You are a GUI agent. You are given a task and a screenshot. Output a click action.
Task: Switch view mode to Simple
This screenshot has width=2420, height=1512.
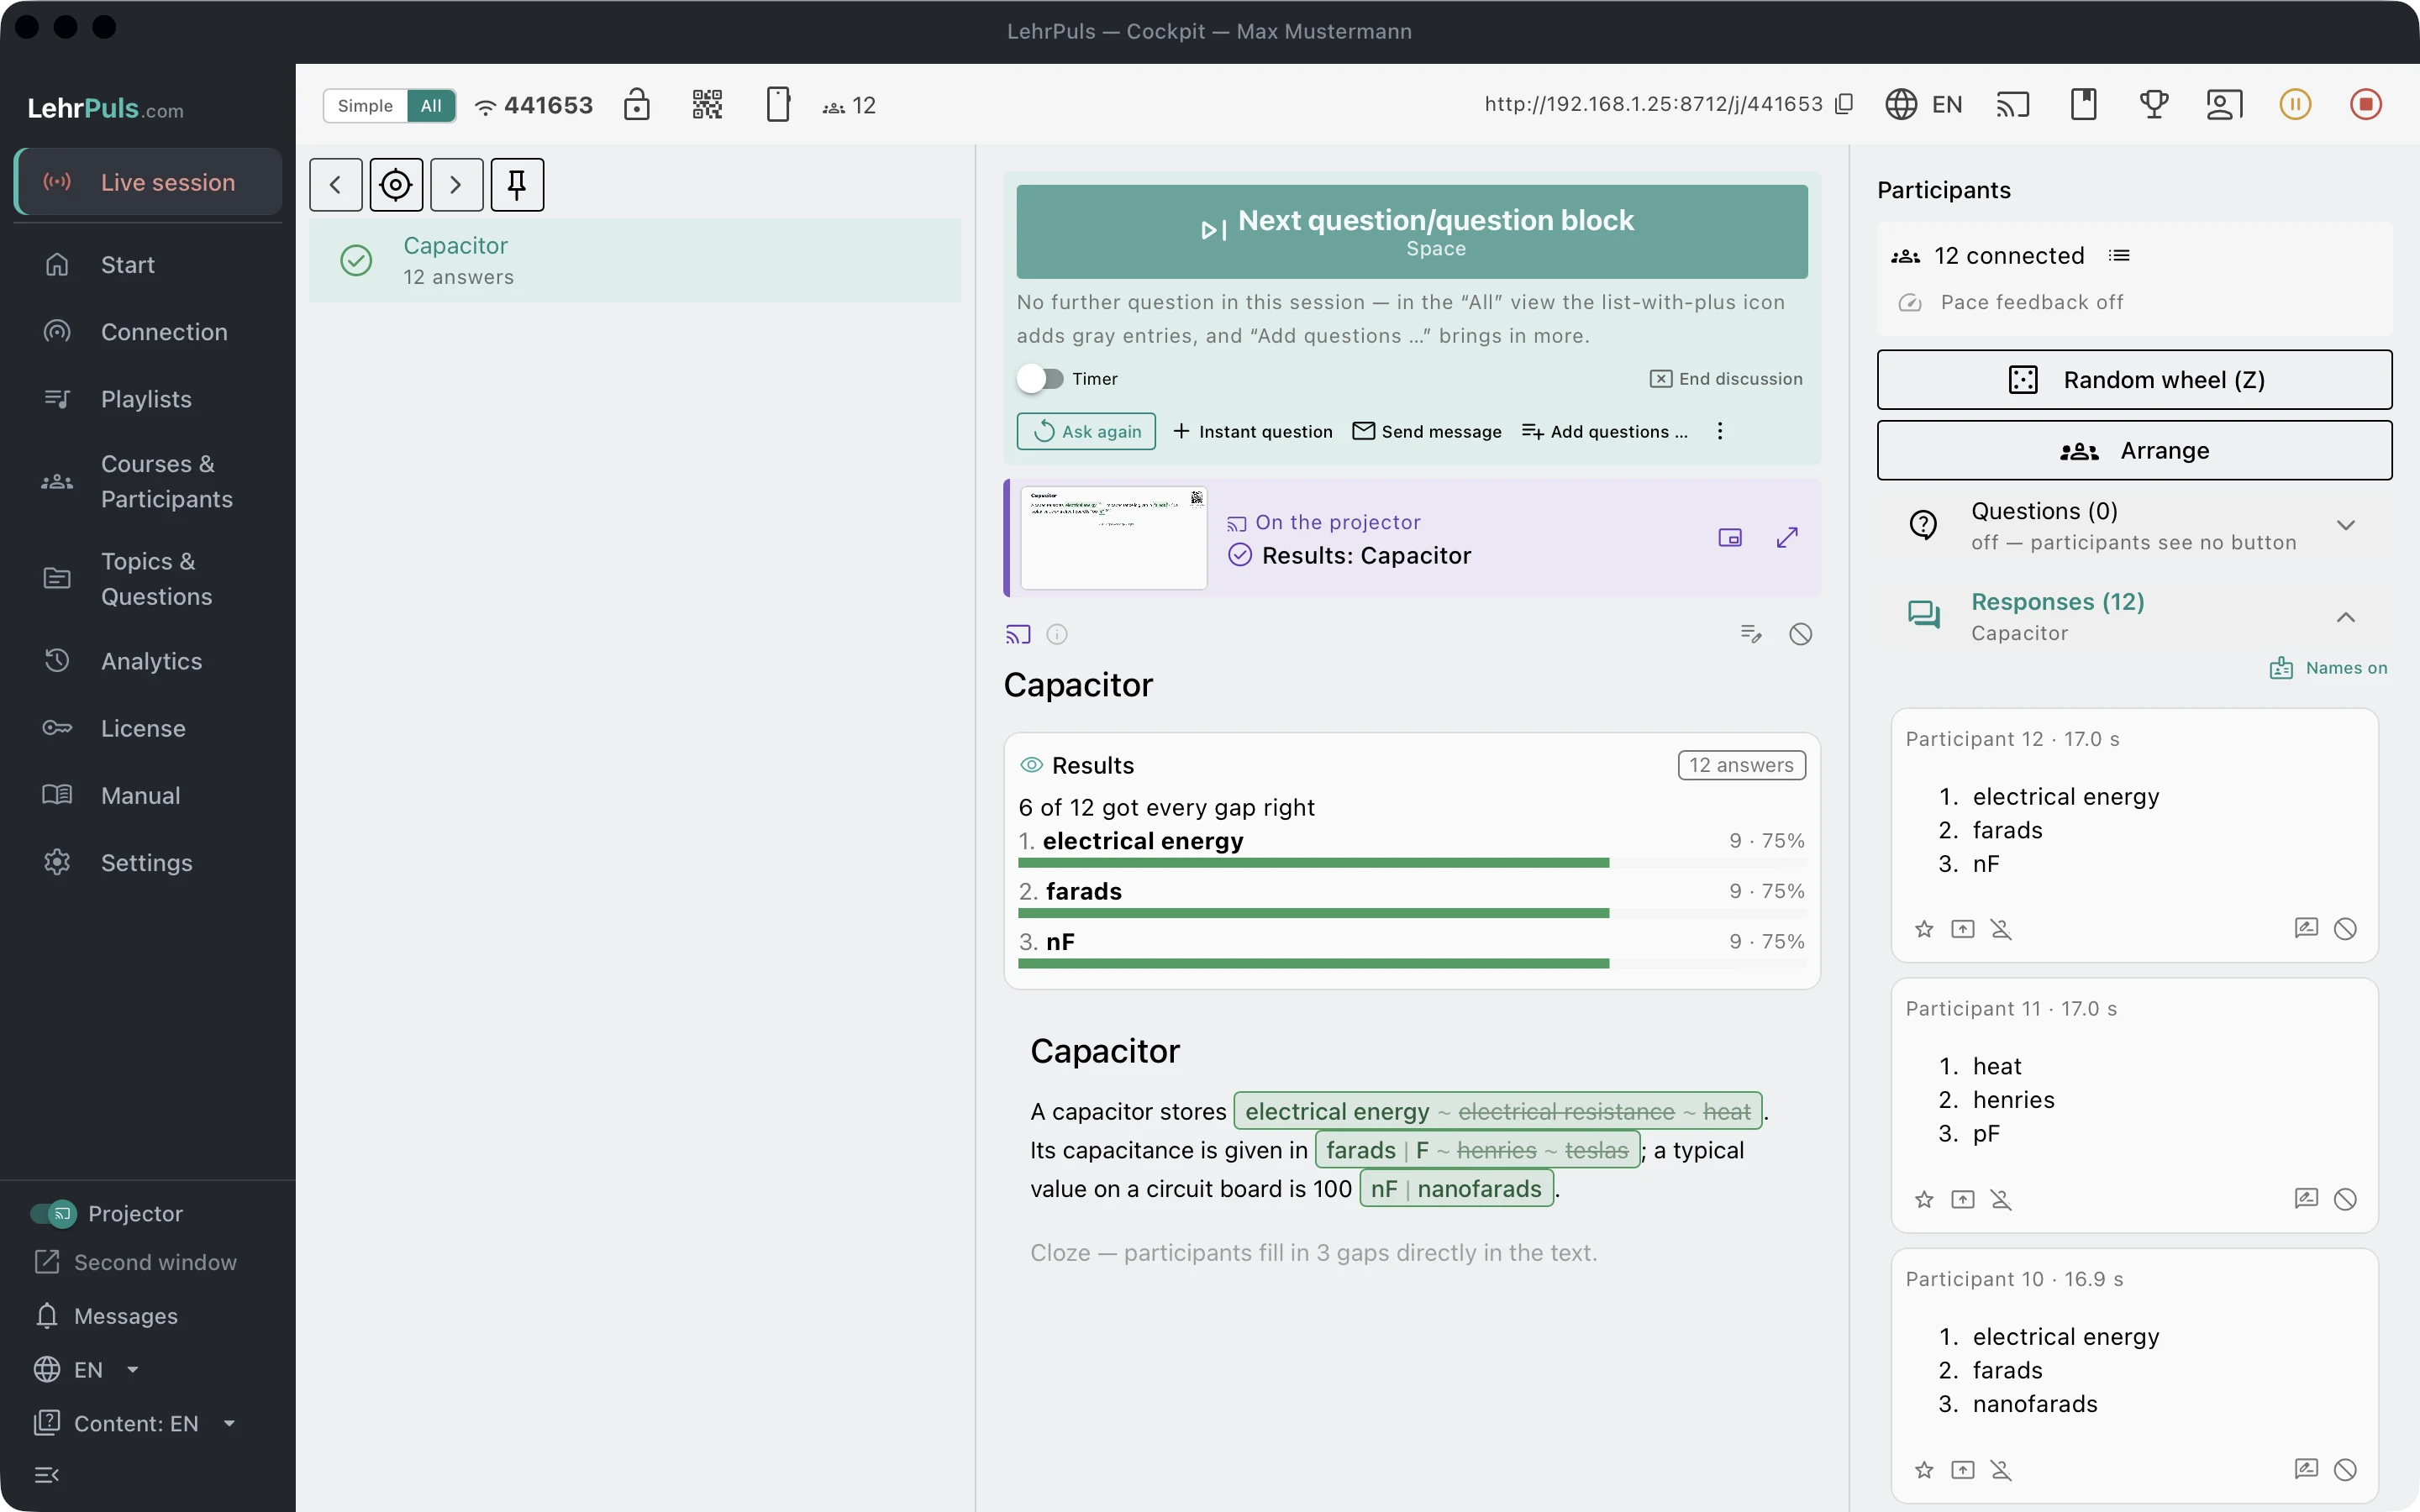(x=365, y=106)
